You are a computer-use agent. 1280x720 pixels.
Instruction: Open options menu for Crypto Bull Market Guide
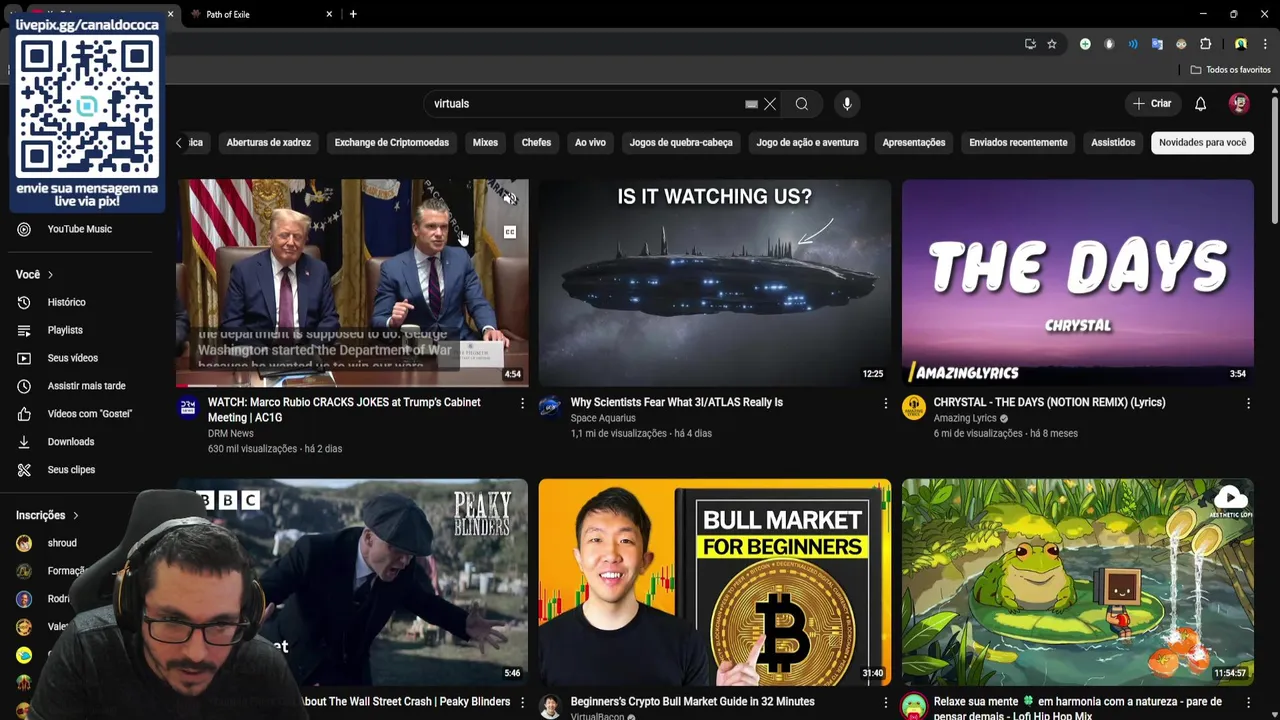[885, 703]
